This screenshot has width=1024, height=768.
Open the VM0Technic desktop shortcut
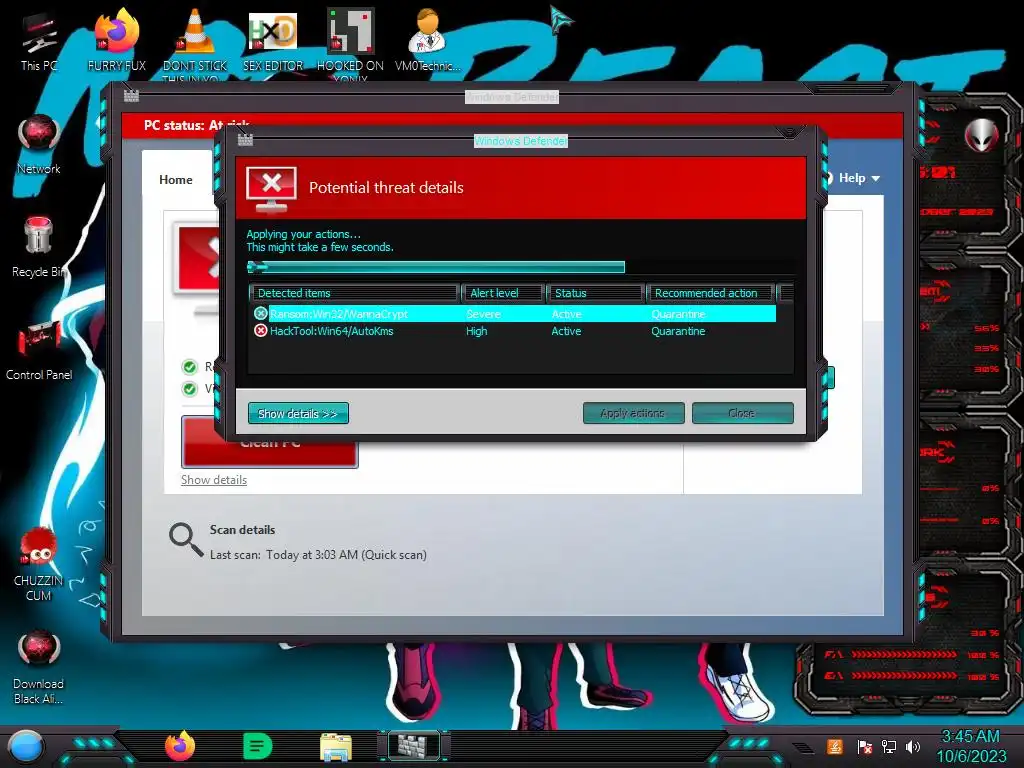[428, 40]
